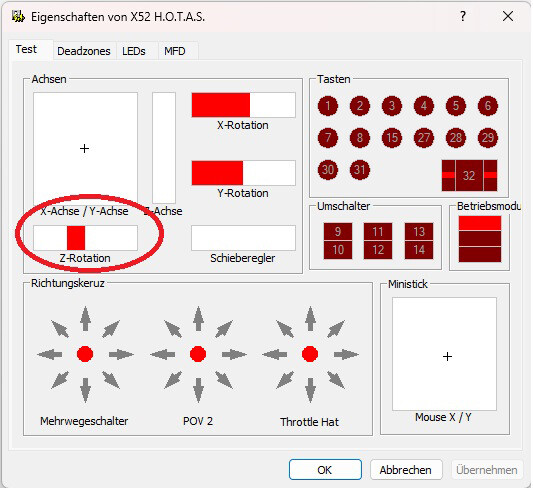Screen dimensions: 533x490
Task: Click the square button 32 indicator
Action: (x=469, y=175)
